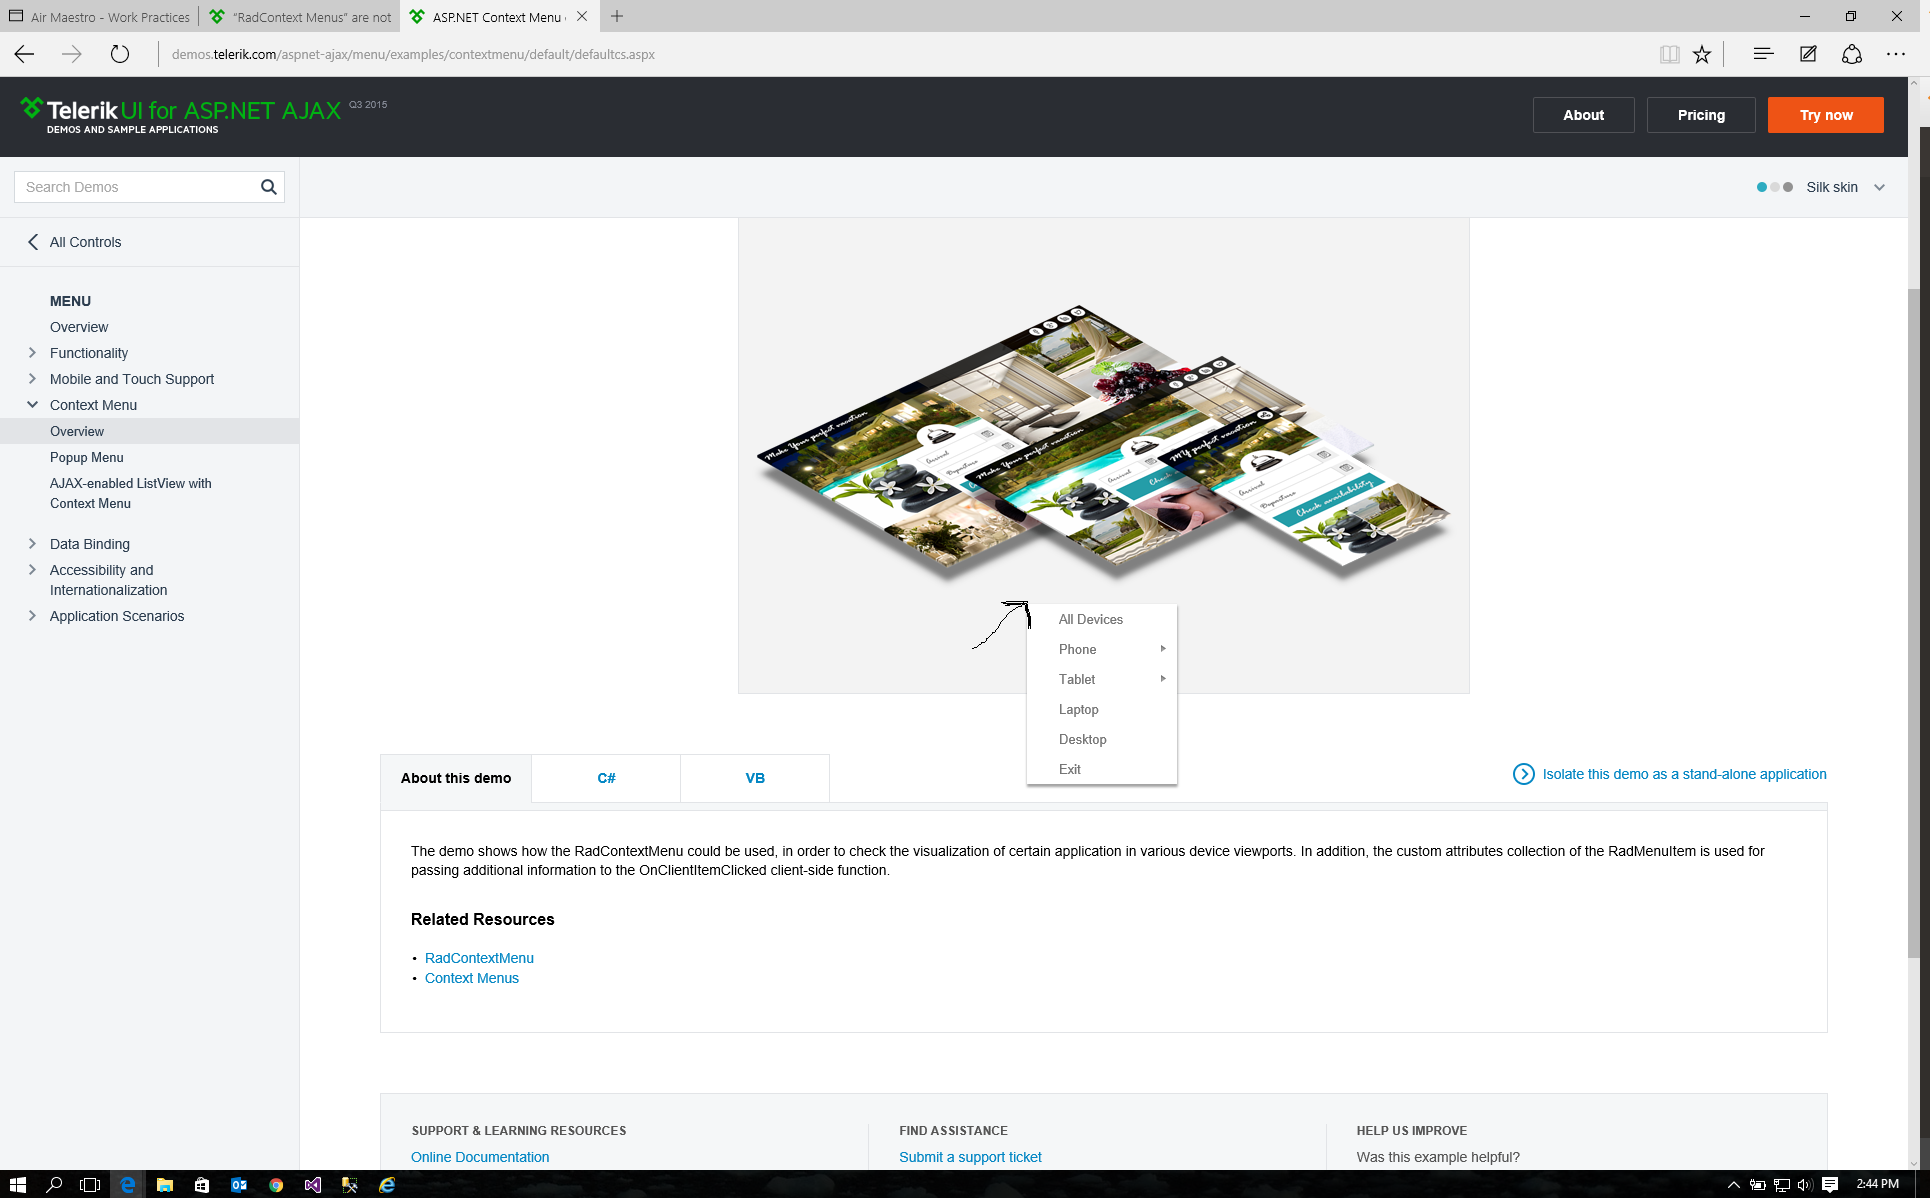Screen dimensions: 1930x1198
Task: Click the blue skin color dot
Action: (1762, 187)
